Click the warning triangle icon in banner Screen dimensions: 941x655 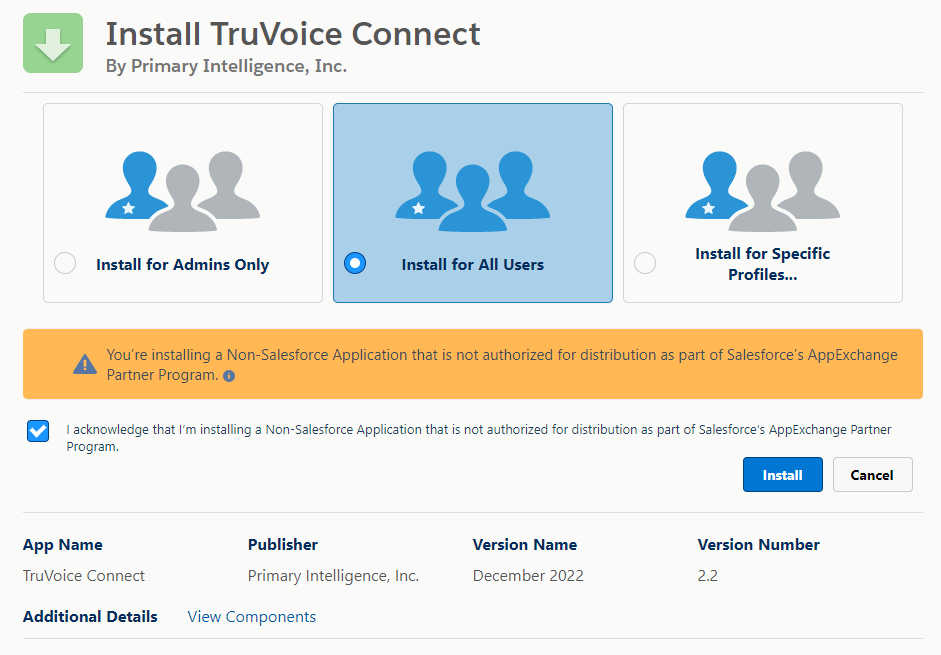click(x=85, y=364)
